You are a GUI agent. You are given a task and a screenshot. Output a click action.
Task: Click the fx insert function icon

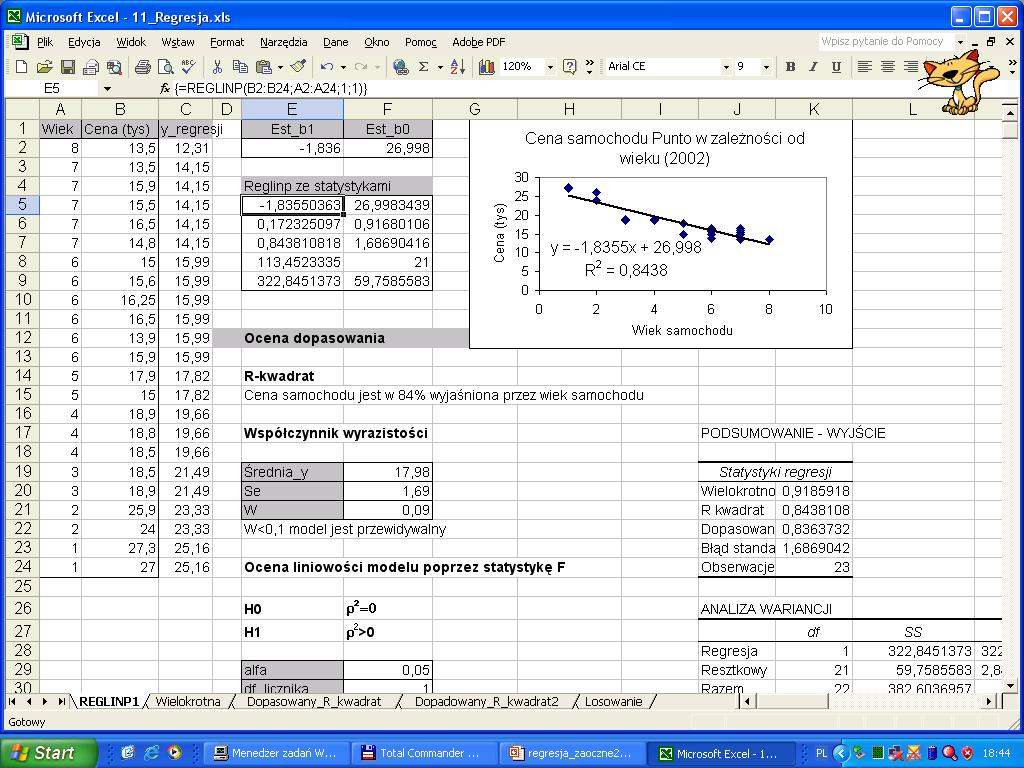(165, 88)
